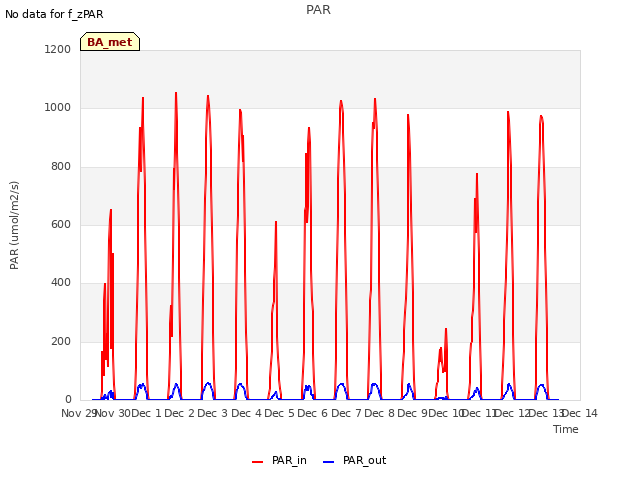640x480 pixels.
Task: Click the 200 y-axis tick label
Action: coord(61,341)
